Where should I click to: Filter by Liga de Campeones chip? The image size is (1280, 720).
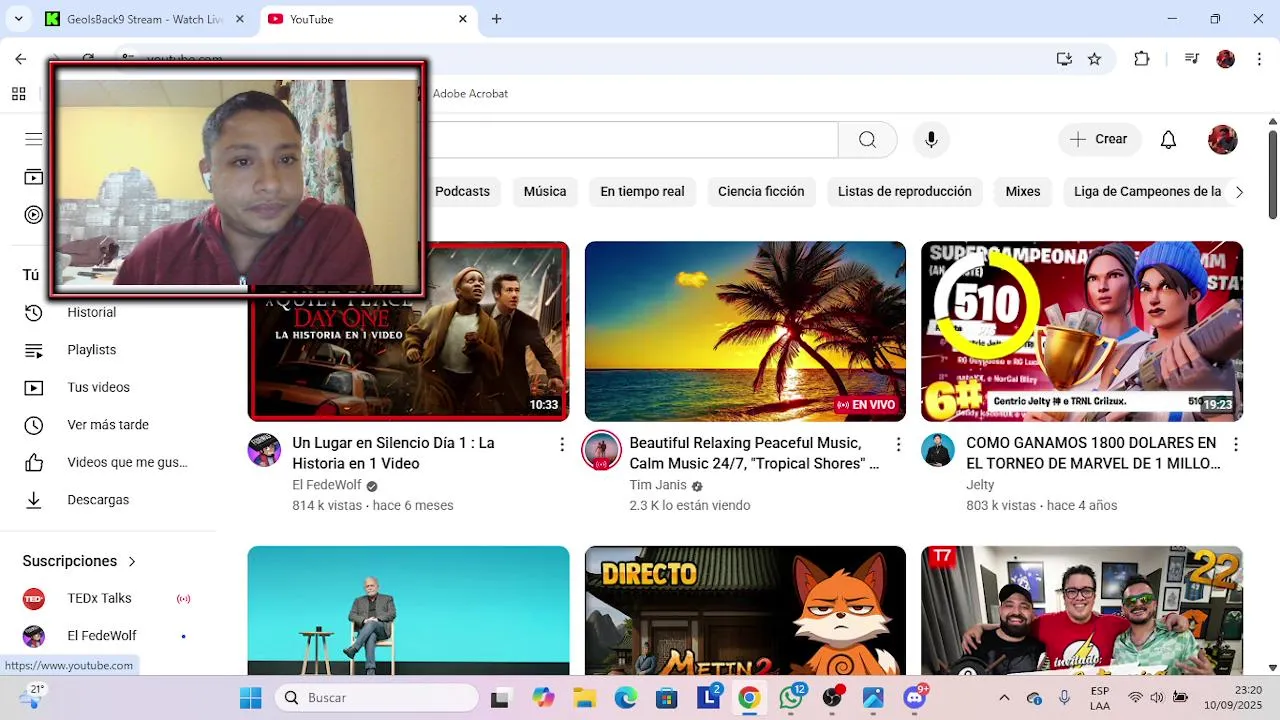1147,192
